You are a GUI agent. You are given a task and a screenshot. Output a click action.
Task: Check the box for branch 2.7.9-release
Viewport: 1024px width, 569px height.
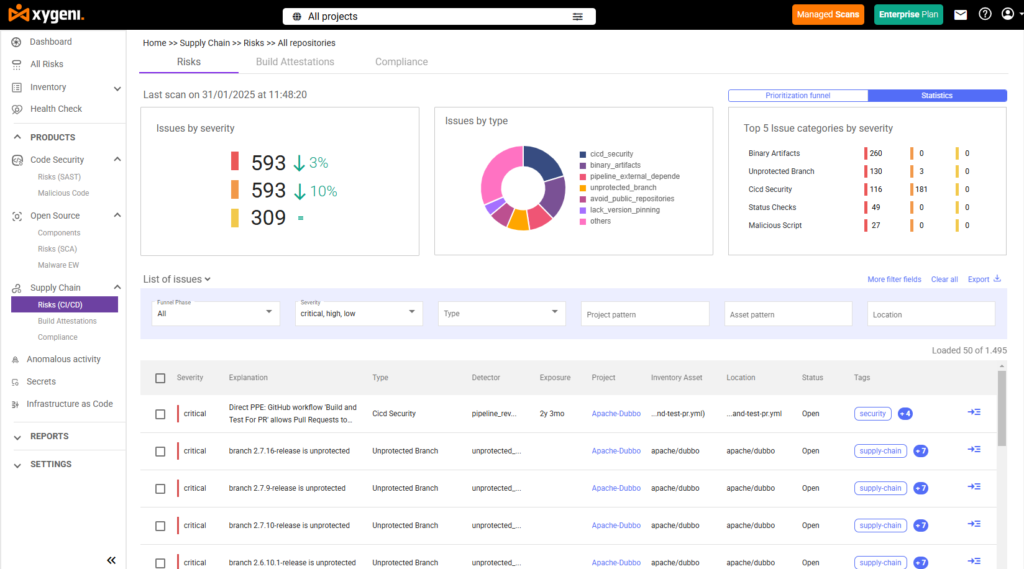click(x=160, y=489)
